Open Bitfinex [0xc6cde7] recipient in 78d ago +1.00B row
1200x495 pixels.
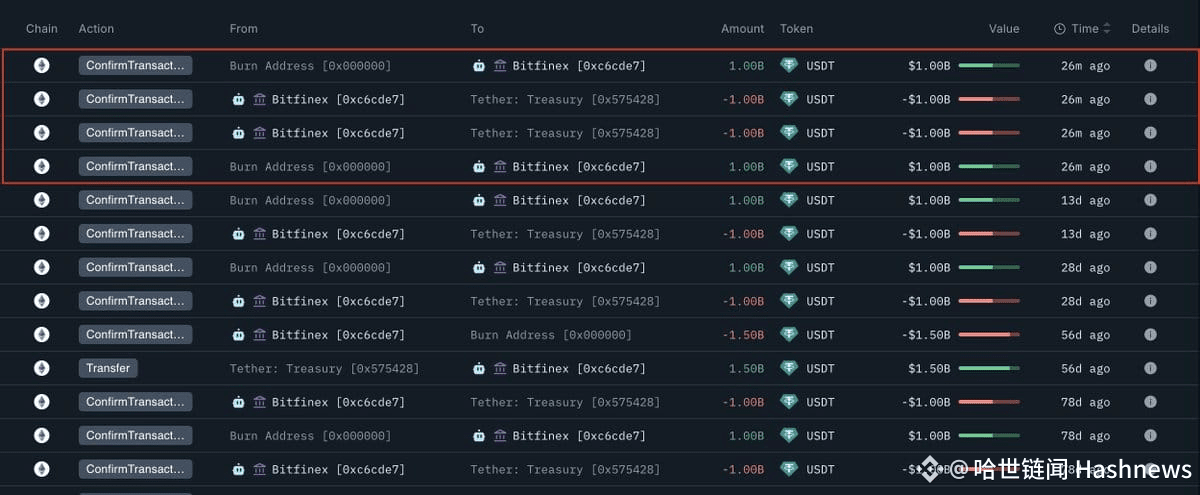[579, 436]
